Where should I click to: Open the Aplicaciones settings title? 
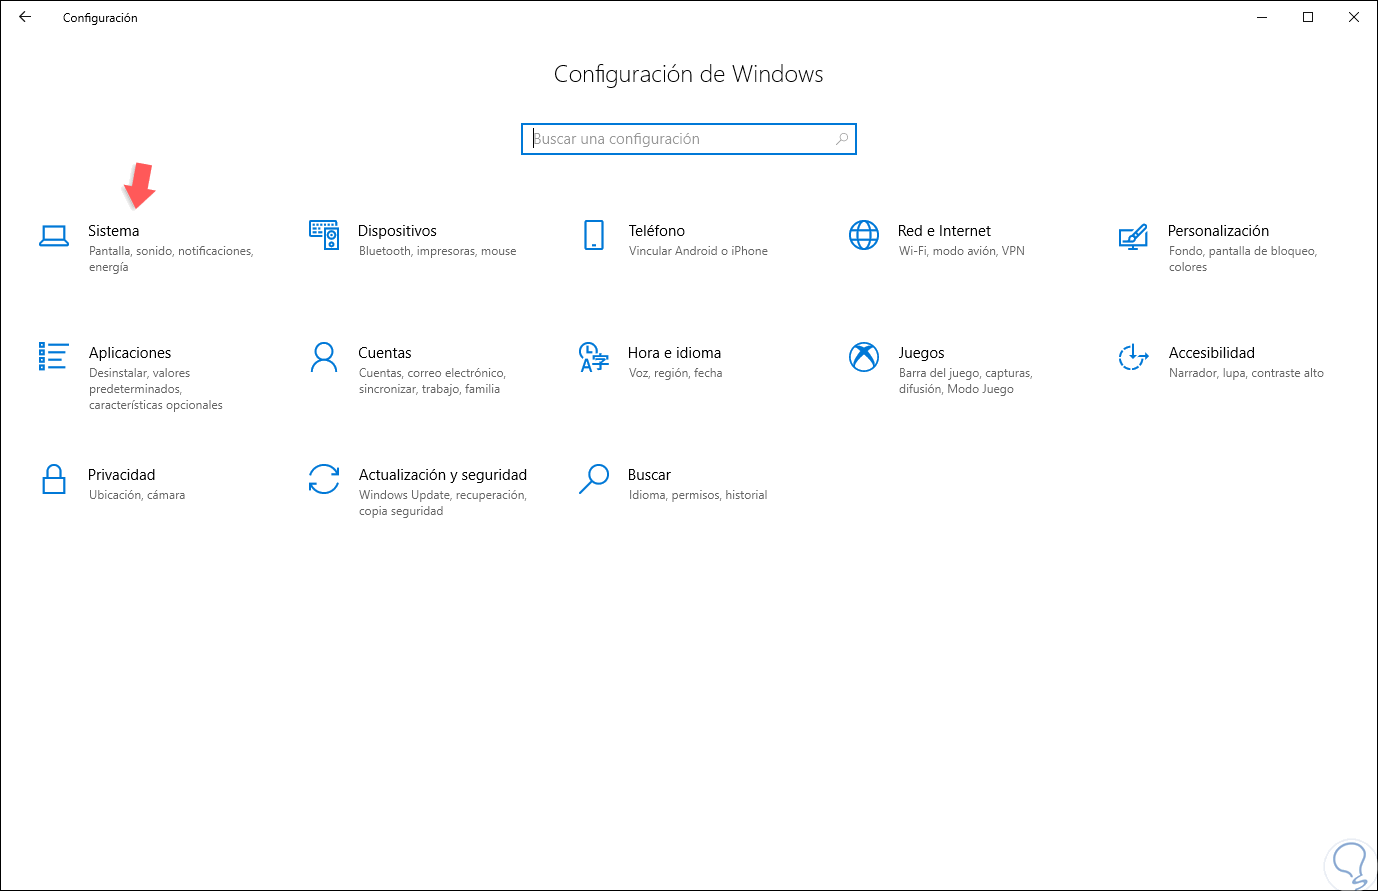click(x=130, y=353)
